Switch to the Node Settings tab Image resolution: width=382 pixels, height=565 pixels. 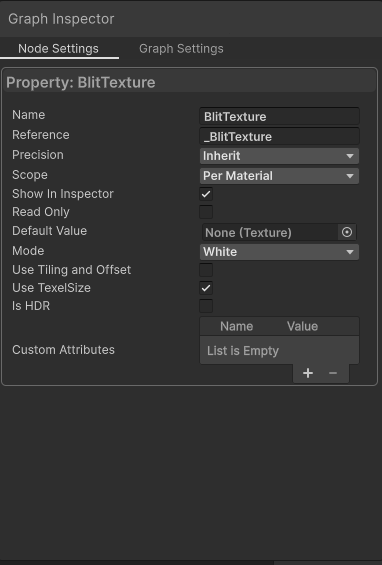point(58,49)
